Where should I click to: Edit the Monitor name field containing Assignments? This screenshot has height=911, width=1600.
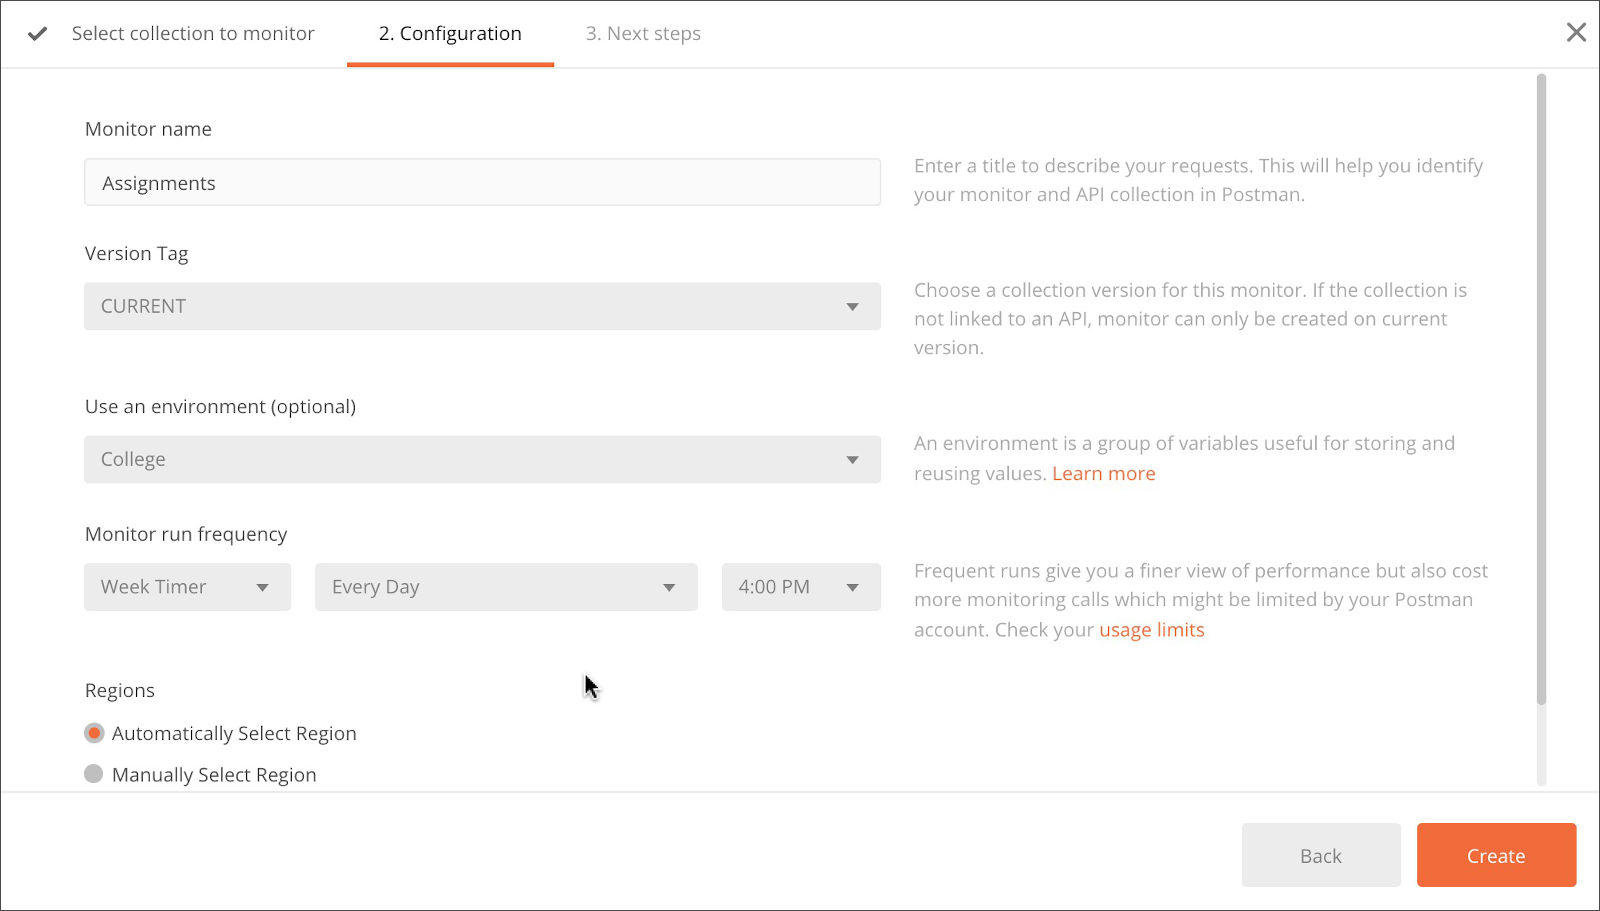click(x=482, y=182)
